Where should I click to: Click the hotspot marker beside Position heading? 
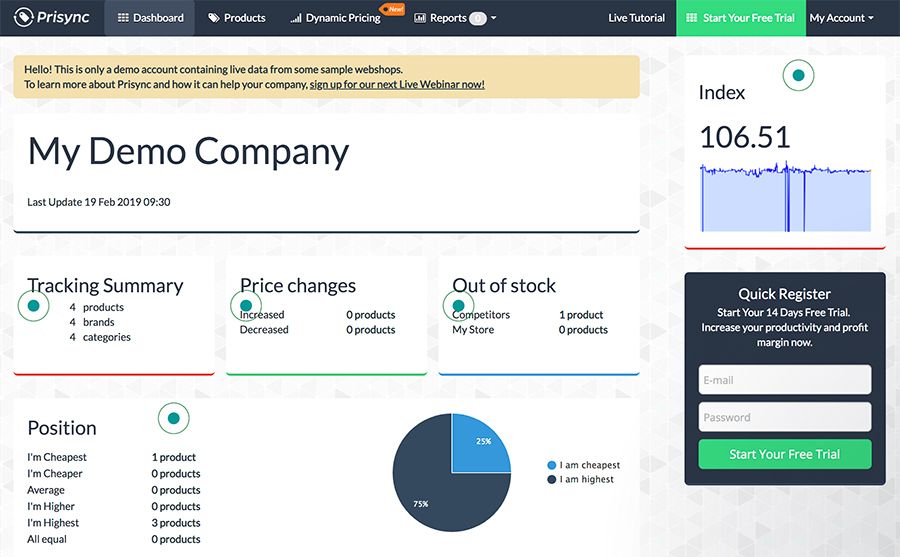173,418
